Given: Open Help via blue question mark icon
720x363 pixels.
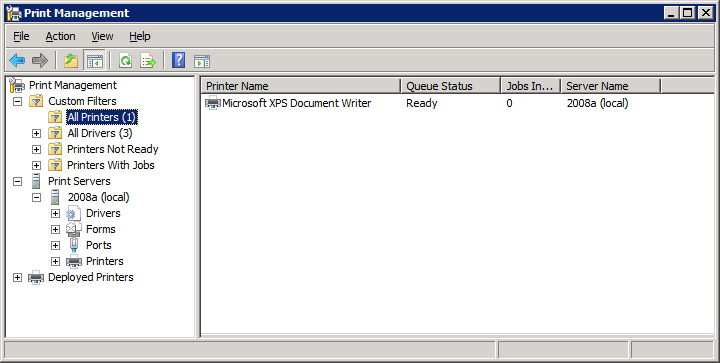Looking at the screenshot, I should [x=179, y=61].
